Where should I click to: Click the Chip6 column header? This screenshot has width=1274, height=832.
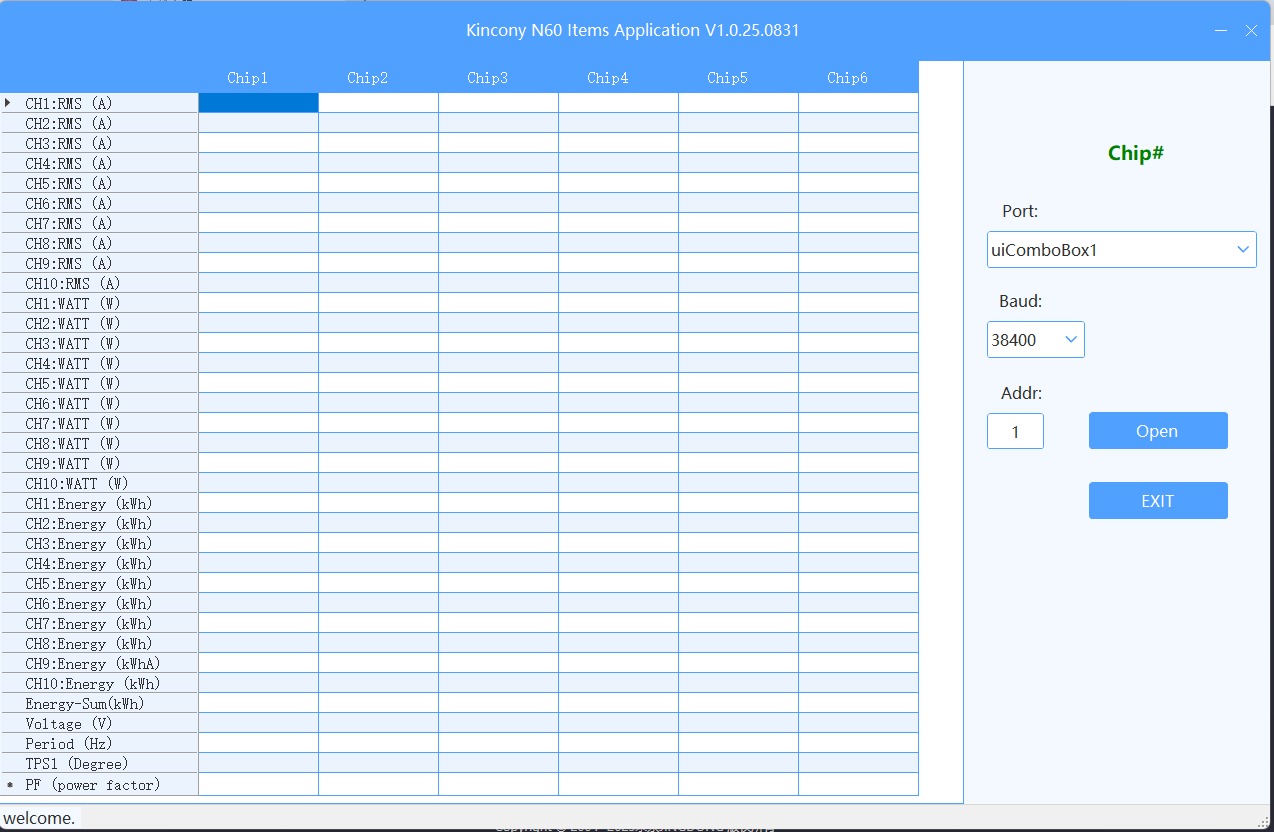tap(847, 78)
